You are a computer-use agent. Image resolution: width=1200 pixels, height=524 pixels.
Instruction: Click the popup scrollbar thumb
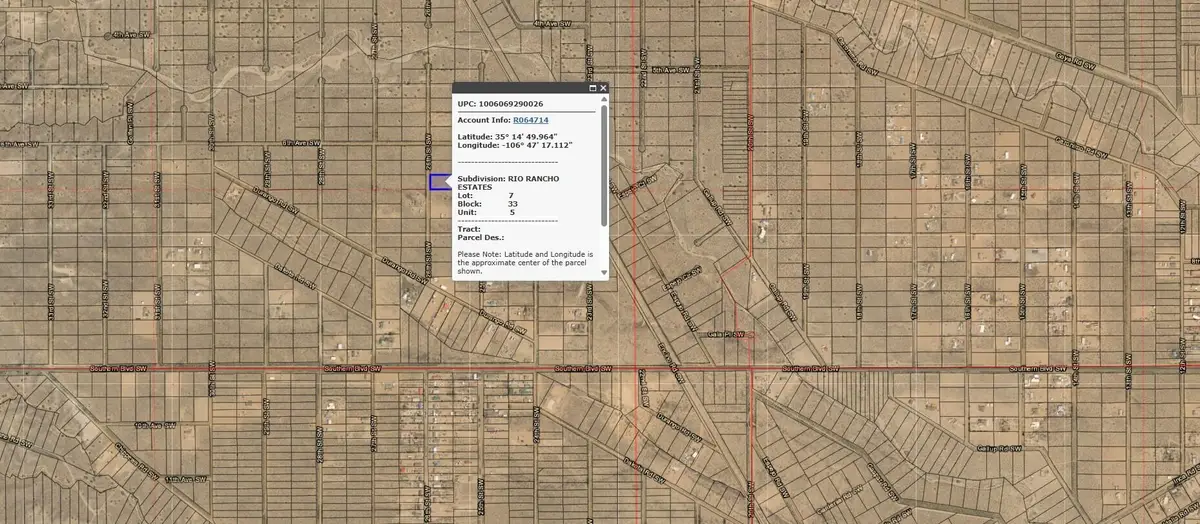tap(604, 166)
